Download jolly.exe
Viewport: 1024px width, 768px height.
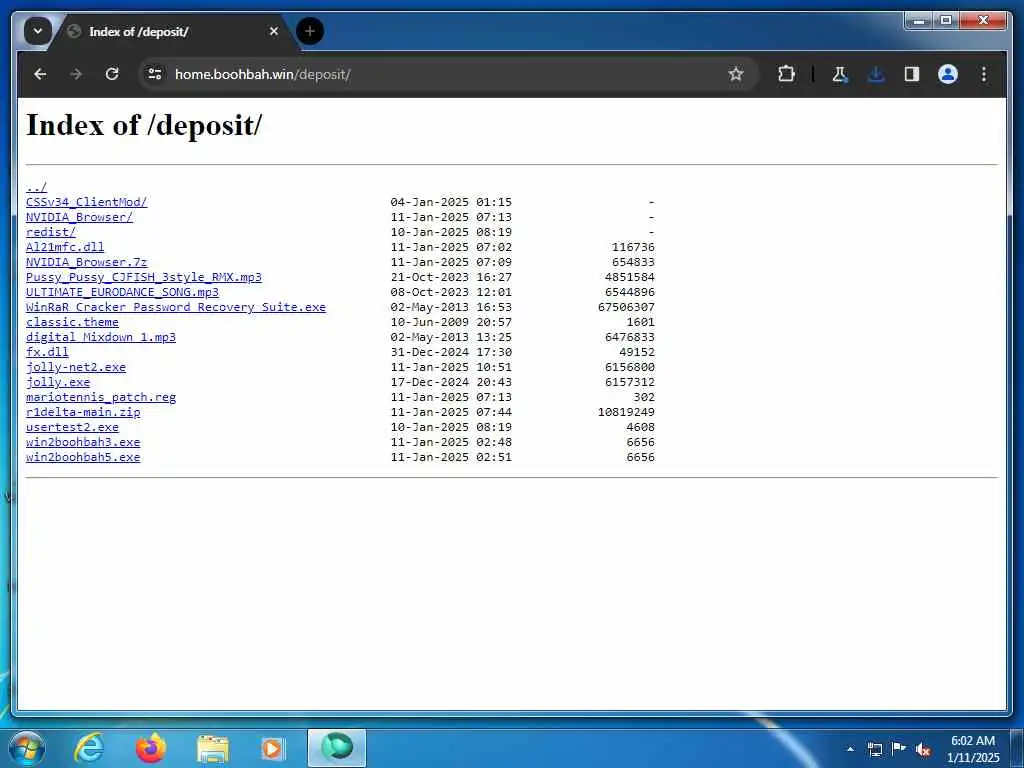(58, 383)
